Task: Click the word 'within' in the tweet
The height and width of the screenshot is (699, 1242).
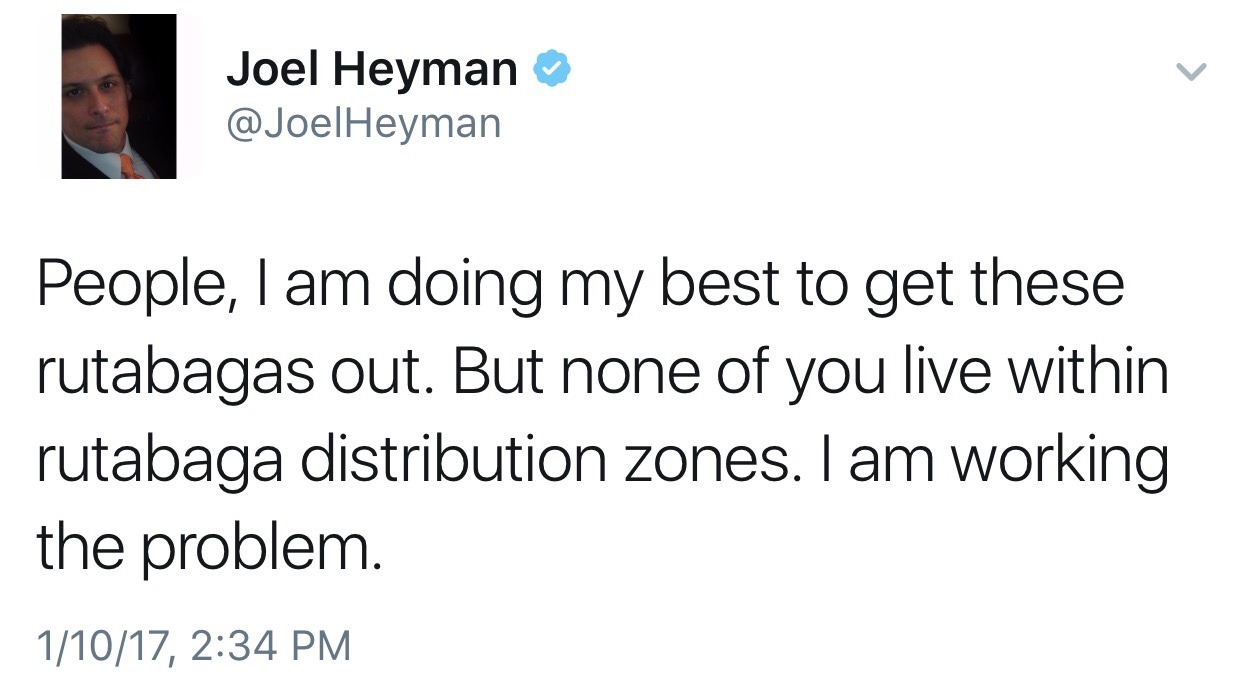Action: pos(1089,372)
